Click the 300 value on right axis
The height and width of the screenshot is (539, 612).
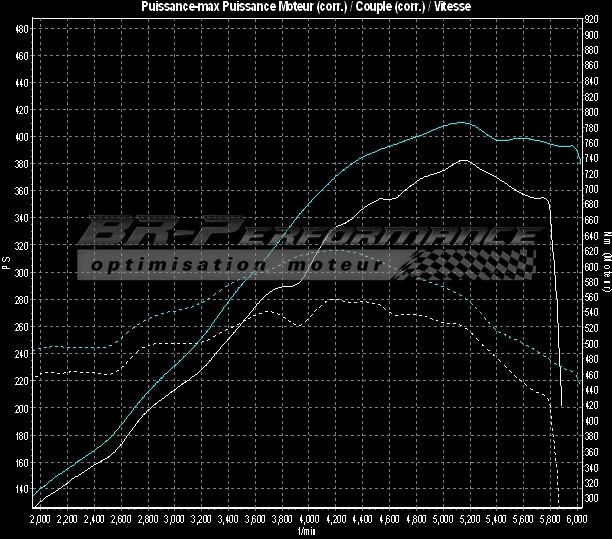tap(593, 498)
